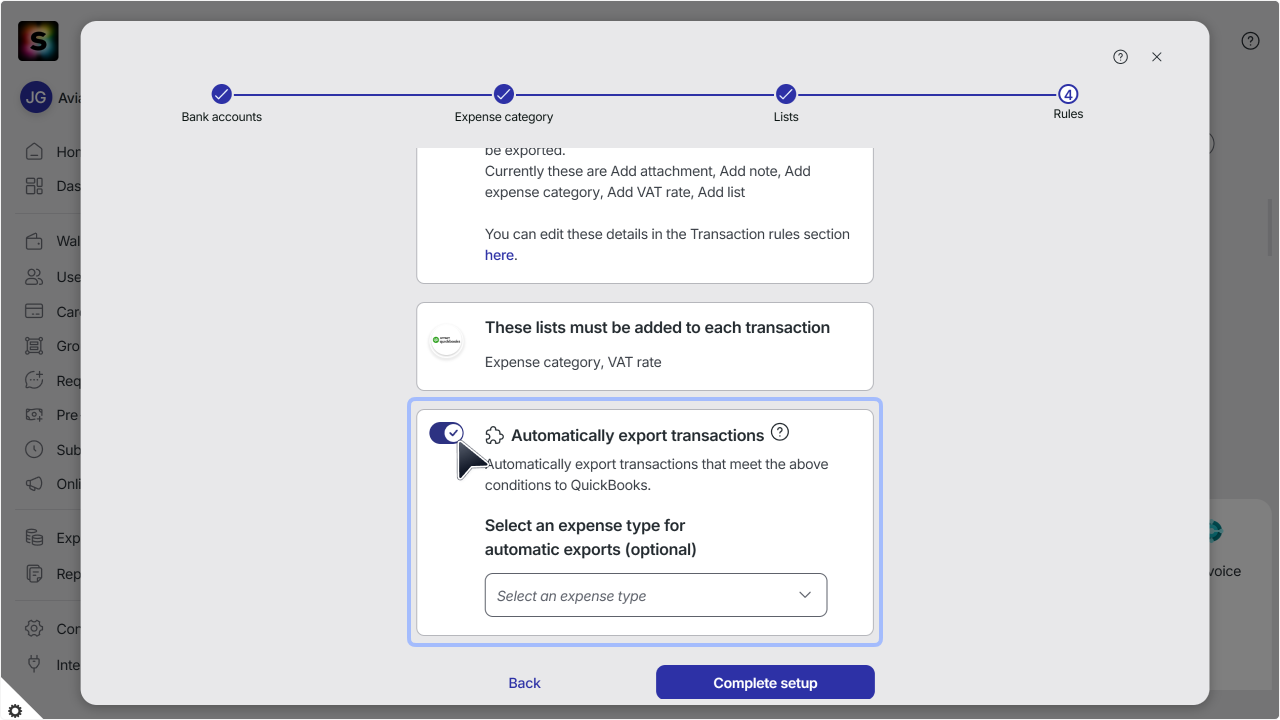Open Integrations plug icon in sidebar
This screenshot has width=1280, height=720.
35,664
